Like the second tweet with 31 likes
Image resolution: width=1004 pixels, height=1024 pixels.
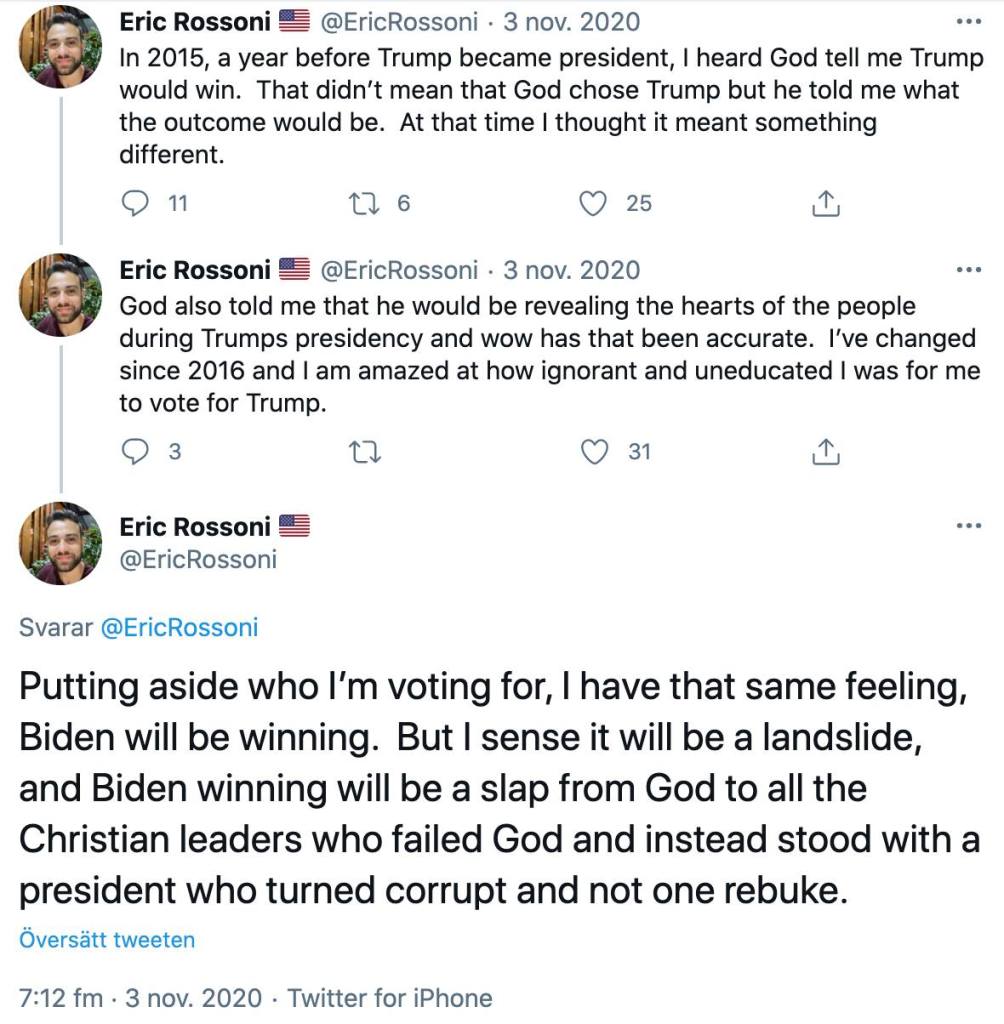pyautogui.click(x=594, y=452)
